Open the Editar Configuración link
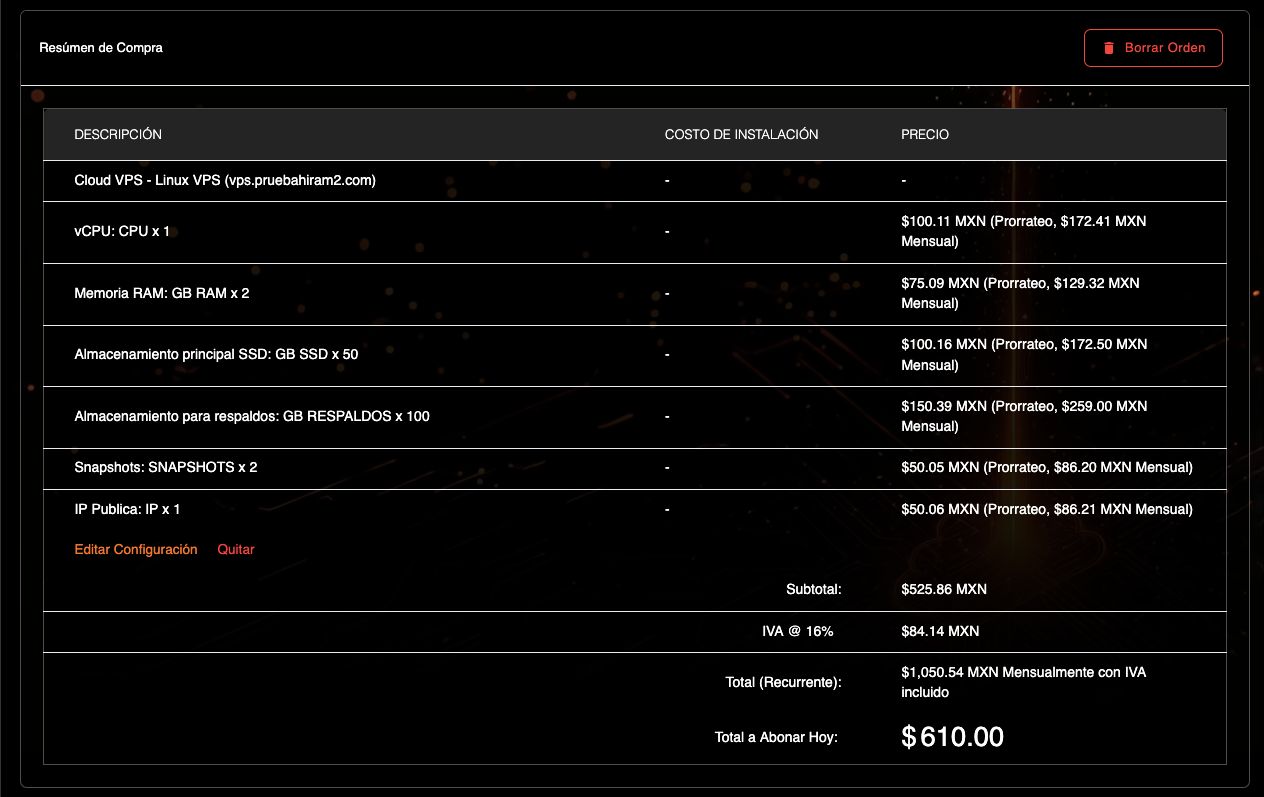The height and width of the screenshot is (797, 1264). point(136,550)
